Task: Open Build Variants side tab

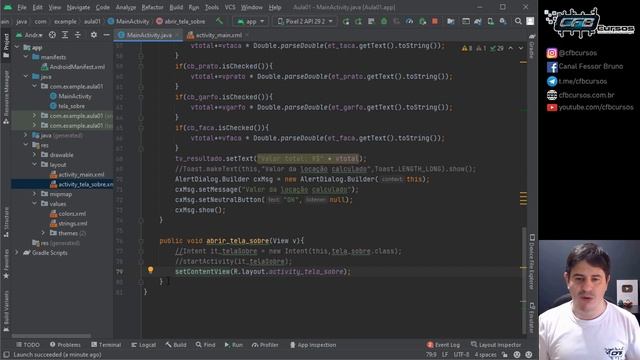Action: coord(6,311)
